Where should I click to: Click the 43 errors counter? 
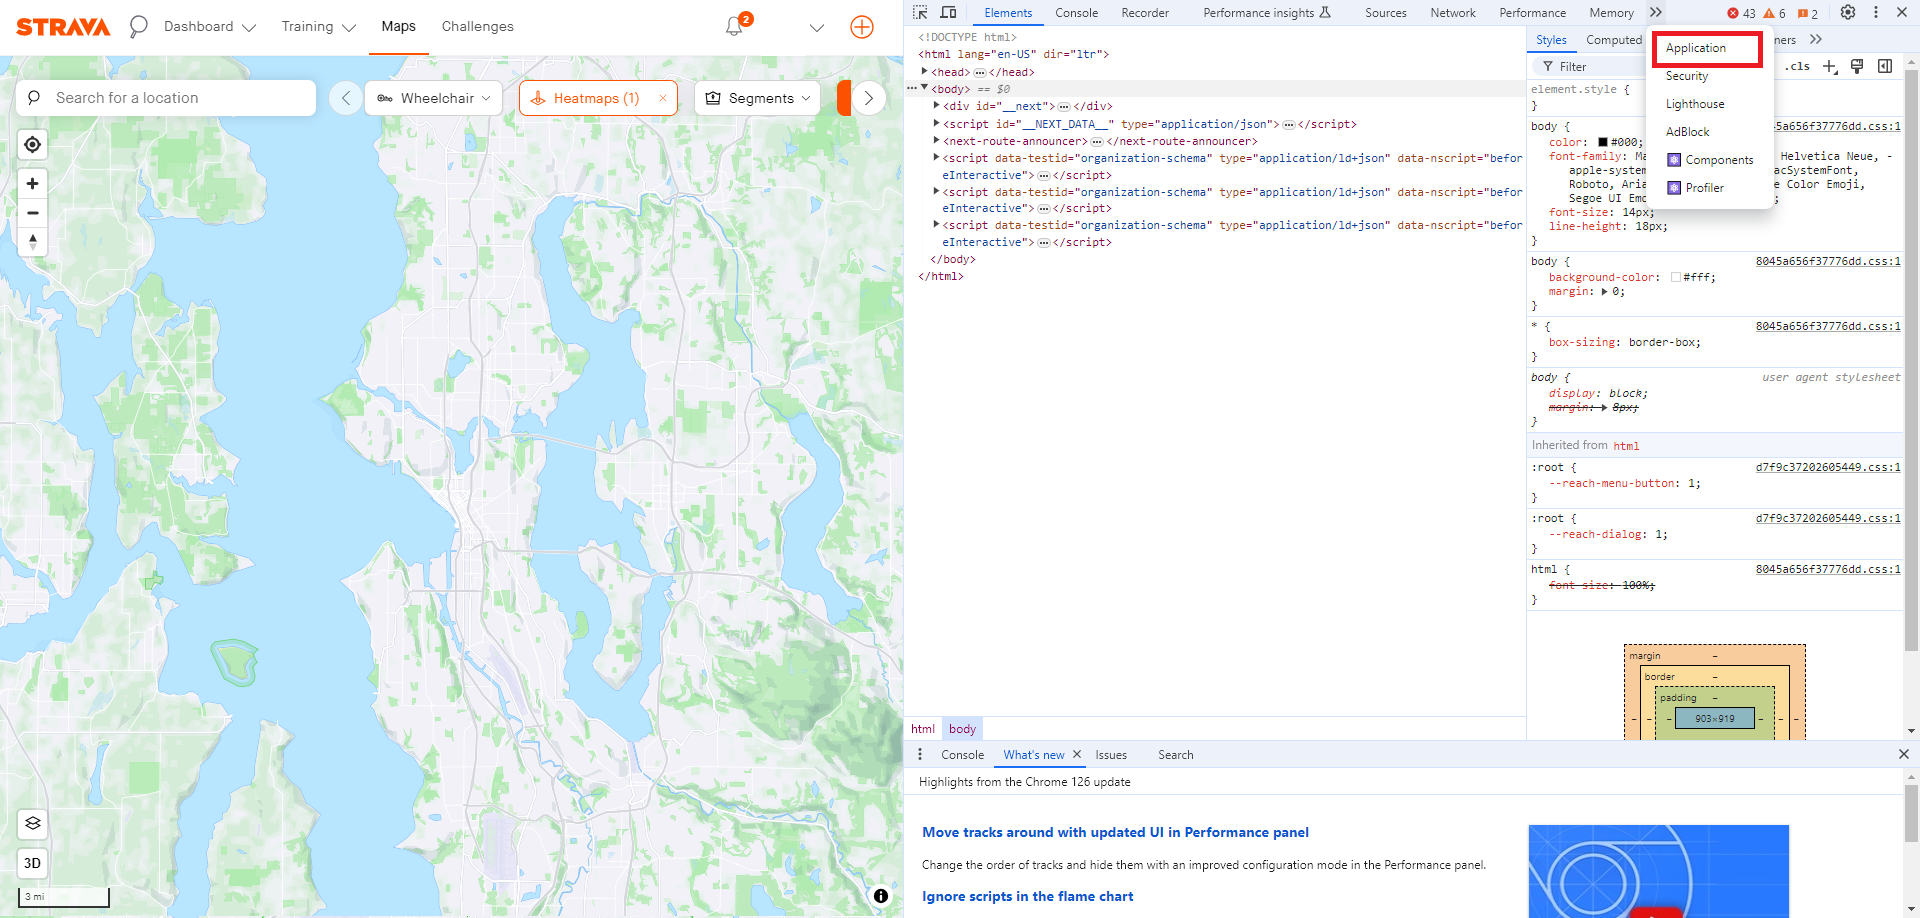tap(1741, 13)
